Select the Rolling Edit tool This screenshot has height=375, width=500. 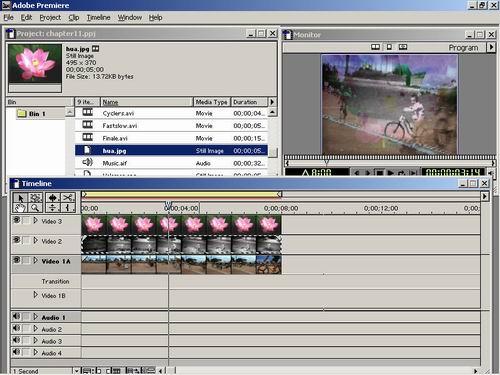coord(53,198)
